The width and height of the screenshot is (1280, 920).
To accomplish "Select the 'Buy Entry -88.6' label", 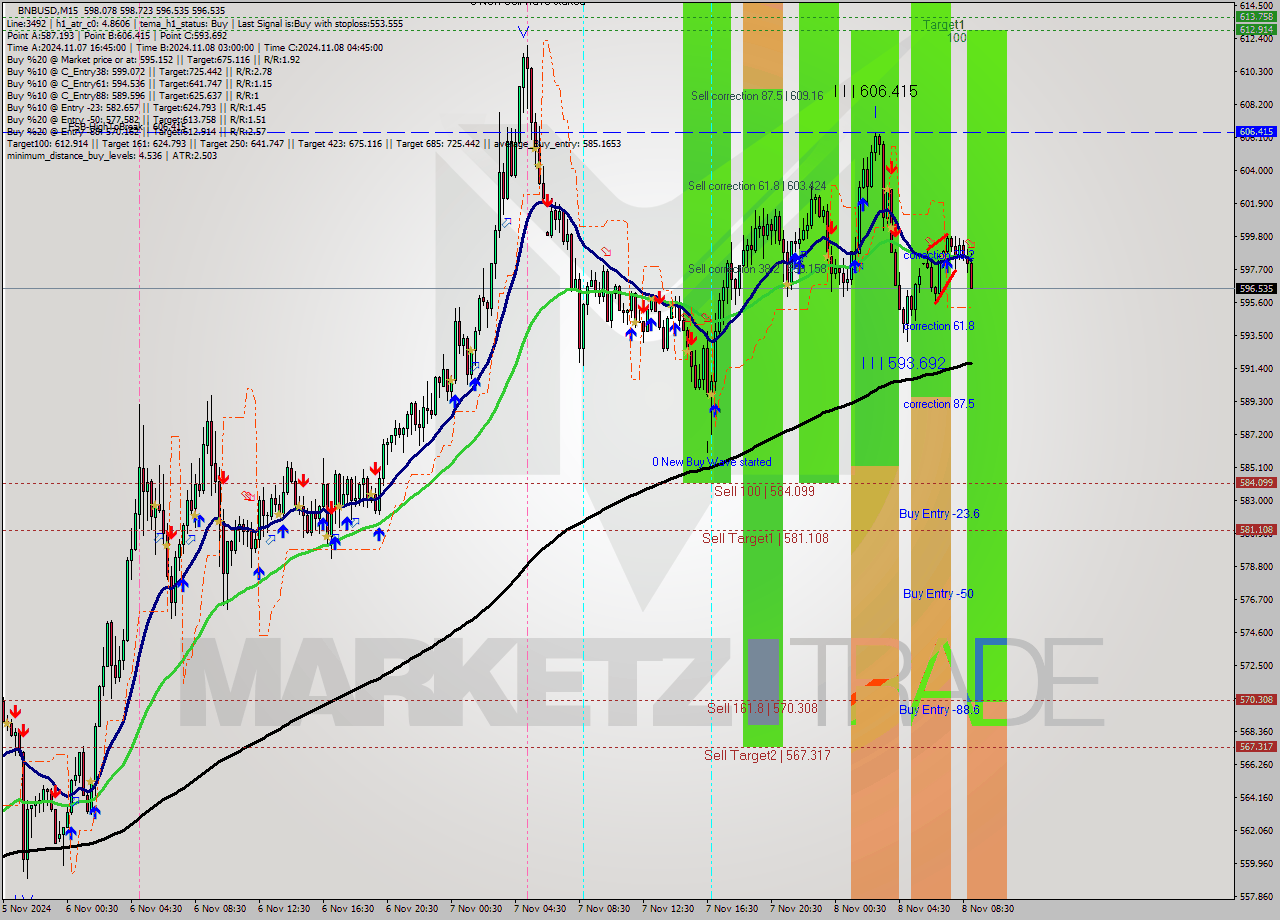I will click(x=939, y=709).
